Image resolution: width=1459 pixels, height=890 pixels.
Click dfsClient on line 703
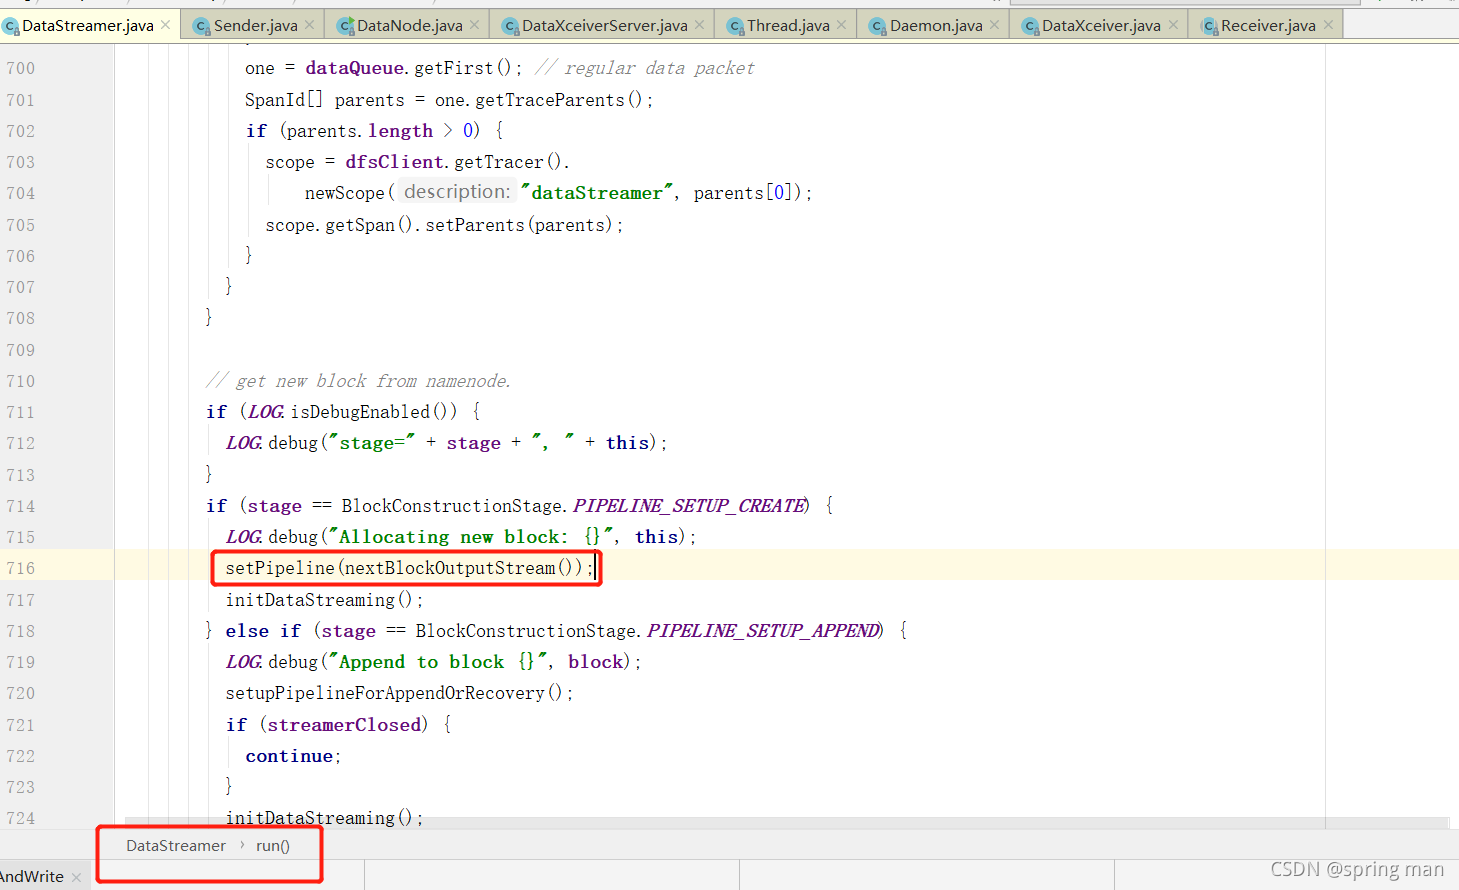394,162
